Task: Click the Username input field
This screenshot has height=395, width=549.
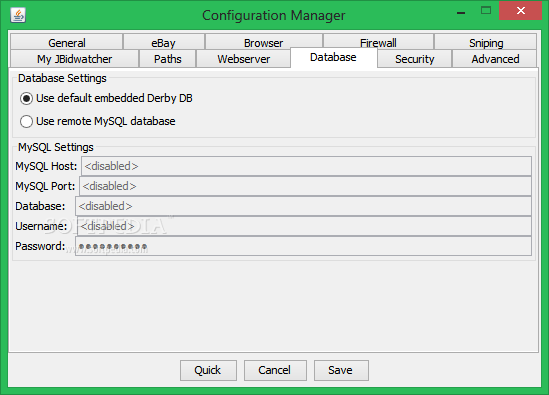Action: tap(304, 226)
